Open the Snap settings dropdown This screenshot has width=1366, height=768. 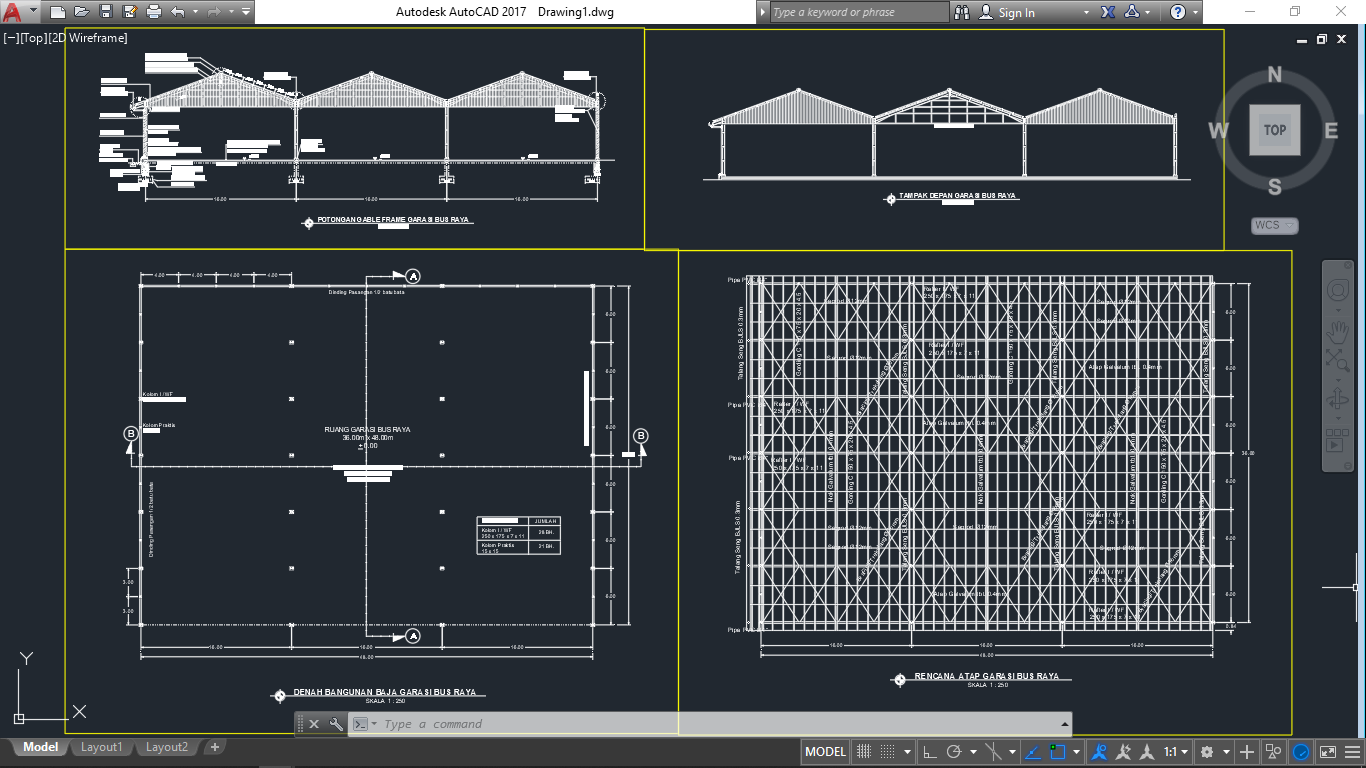tap(908, 751)
